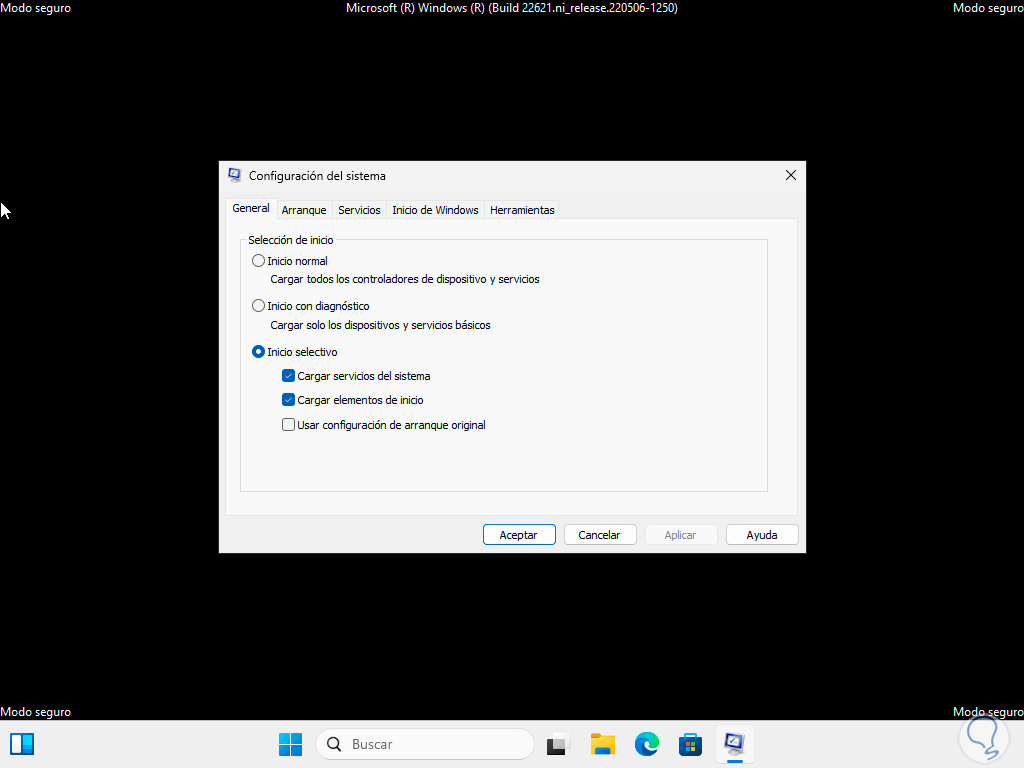Switch to the Arranque tab
The image size is (1024, 768).
[303, 210]
